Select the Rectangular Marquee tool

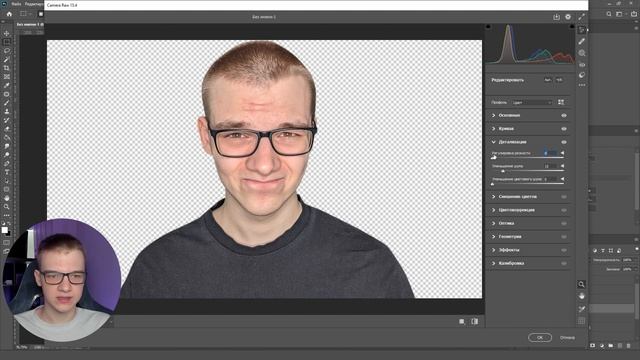[x=7, y=42]
